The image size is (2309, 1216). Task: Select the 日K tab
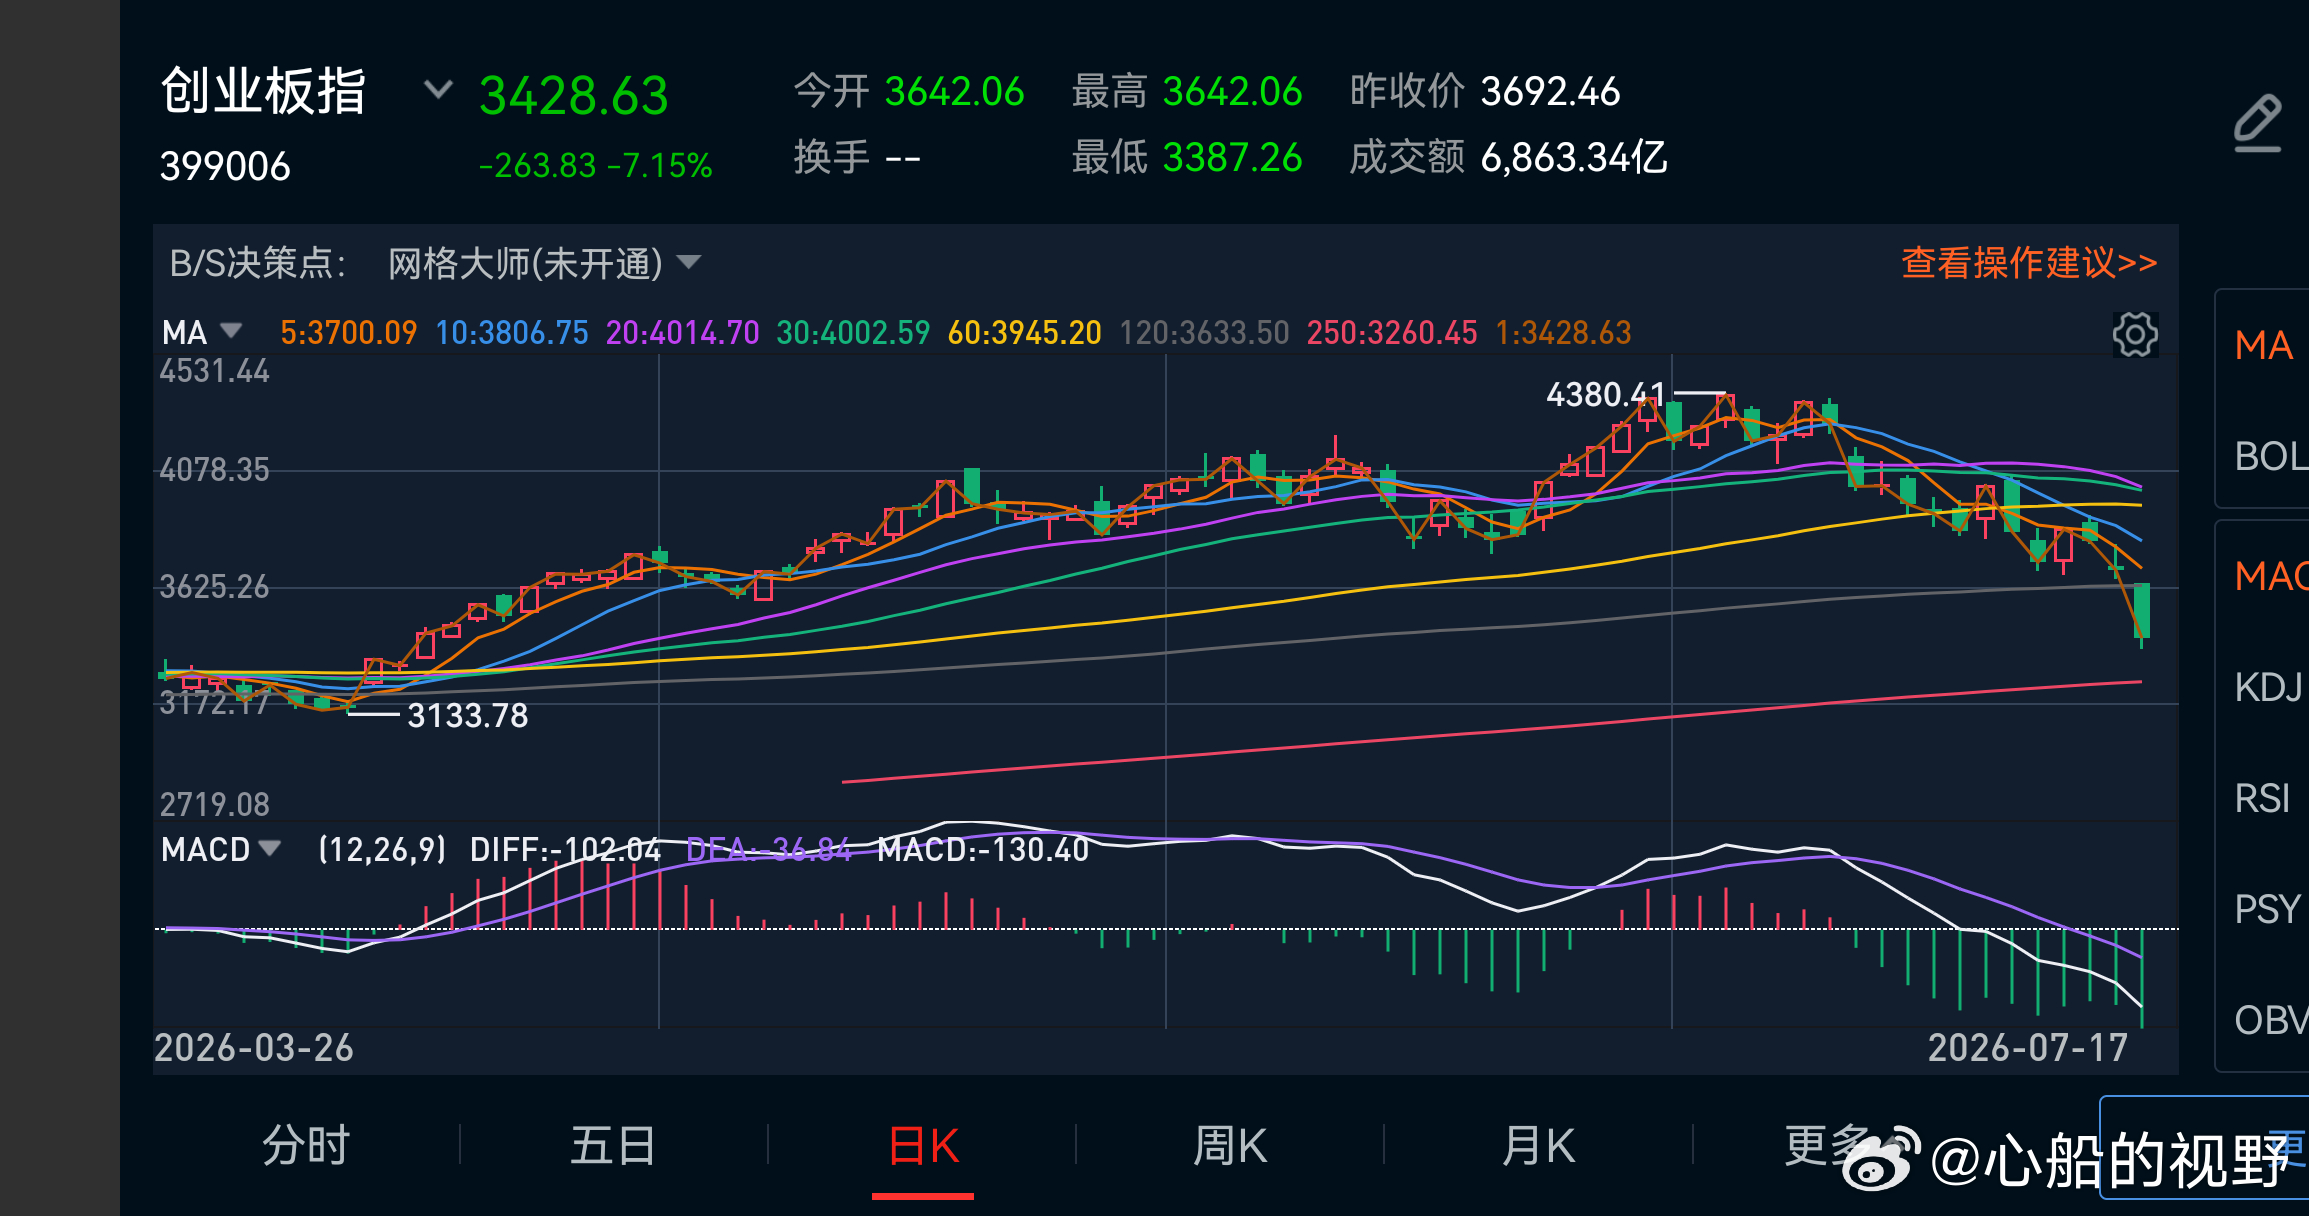click(x=923, y=1145)
